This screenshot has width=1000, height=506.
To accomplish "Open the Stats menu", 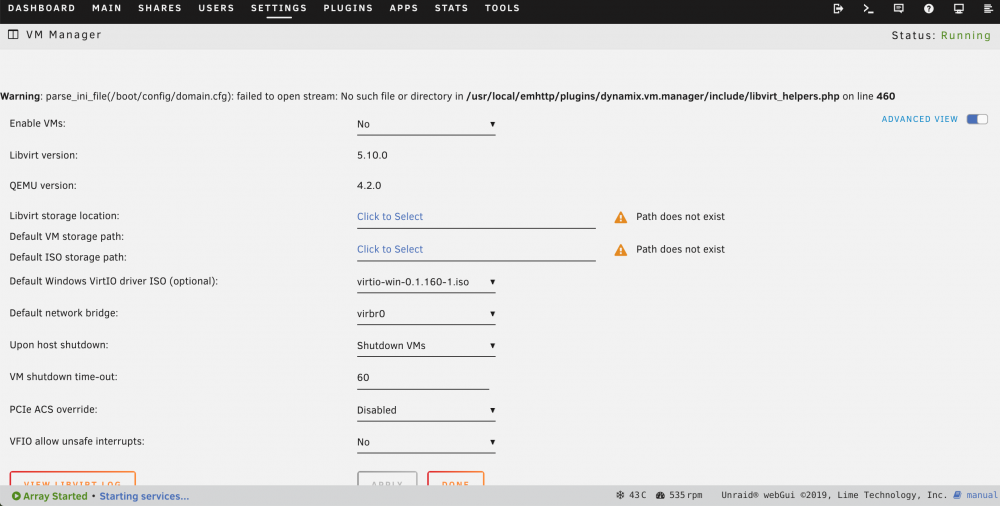I will (452, 8).
